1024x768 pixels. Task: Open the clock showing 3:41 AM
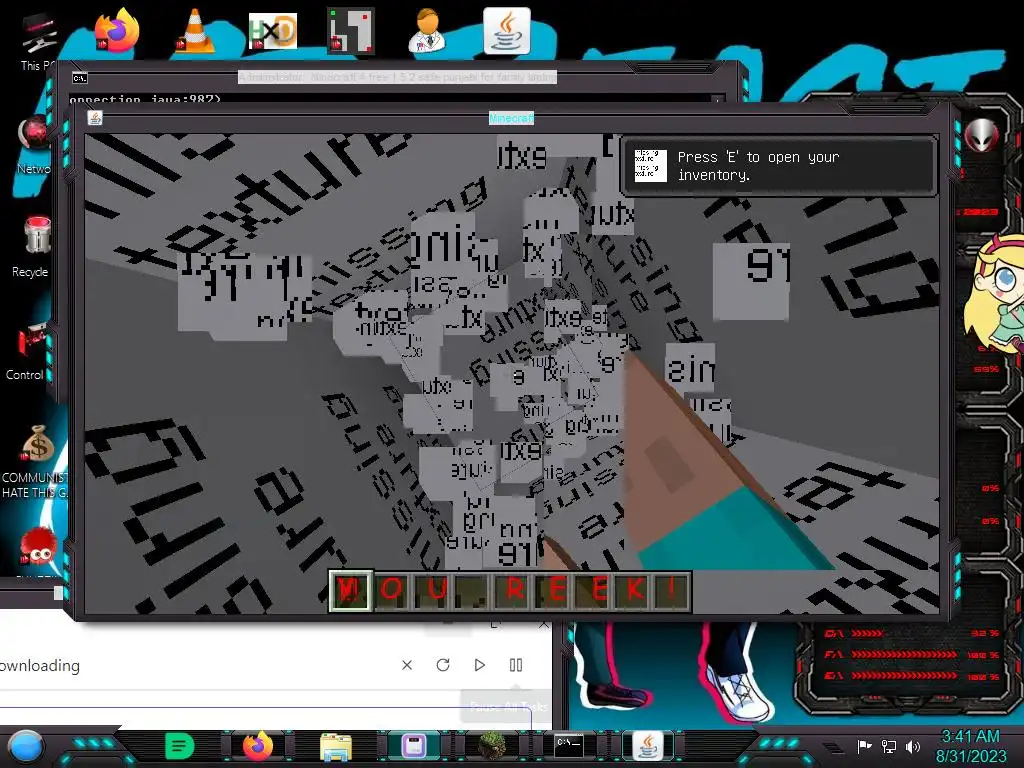tap(971, 746)
